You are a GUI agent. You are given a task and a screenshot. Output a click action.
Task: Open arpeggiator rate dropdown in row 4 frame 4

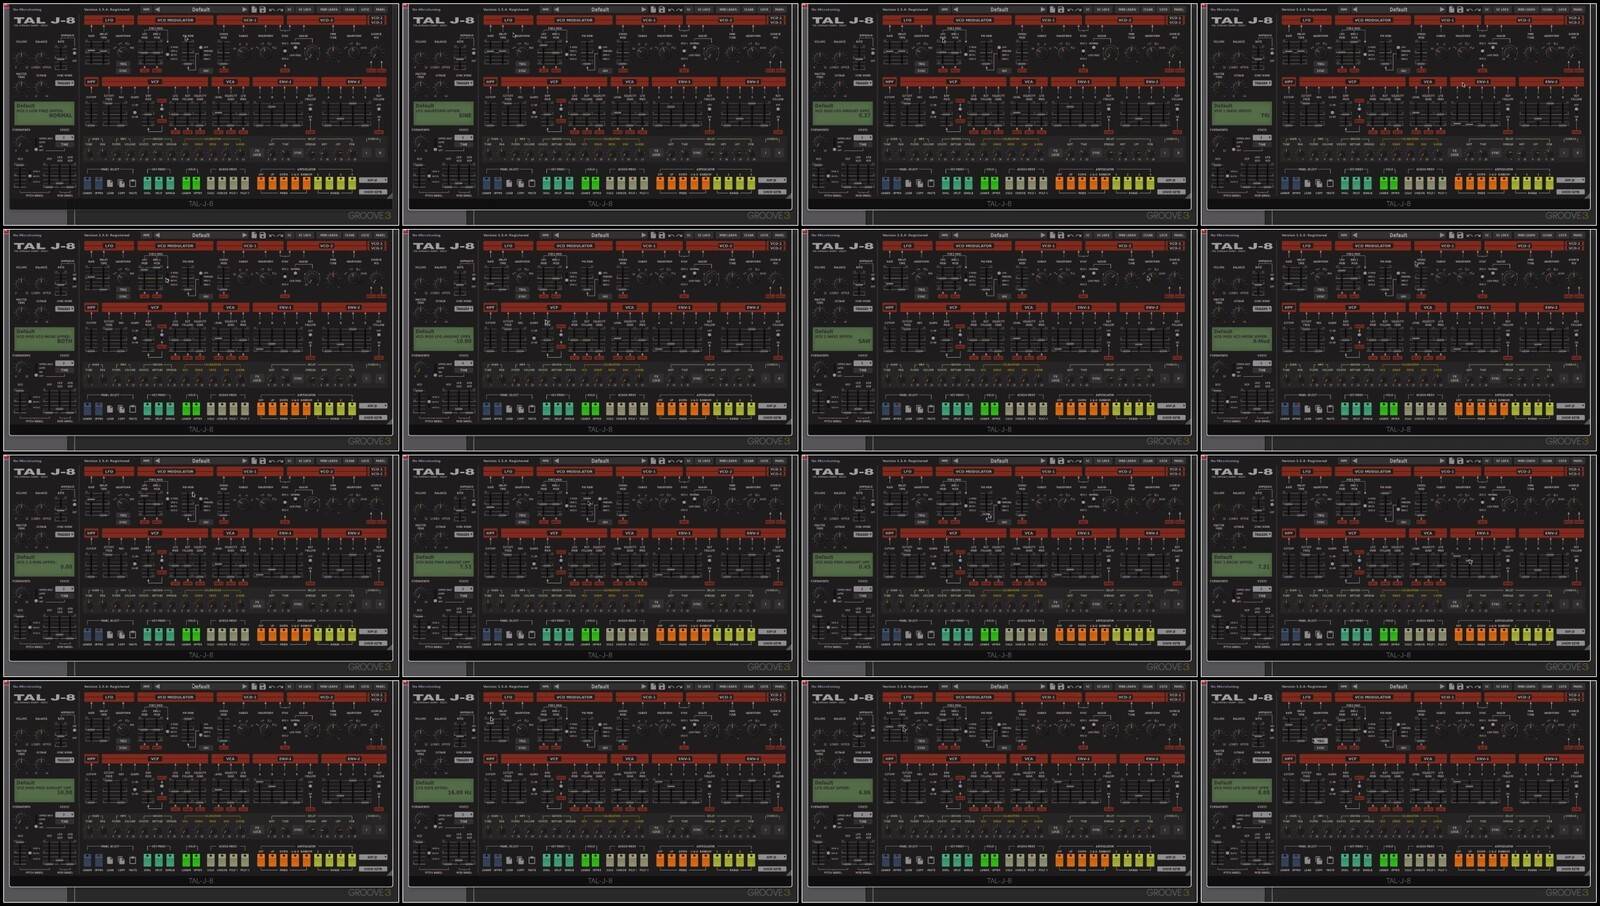pyautogui.click(x=1571, y=857)
